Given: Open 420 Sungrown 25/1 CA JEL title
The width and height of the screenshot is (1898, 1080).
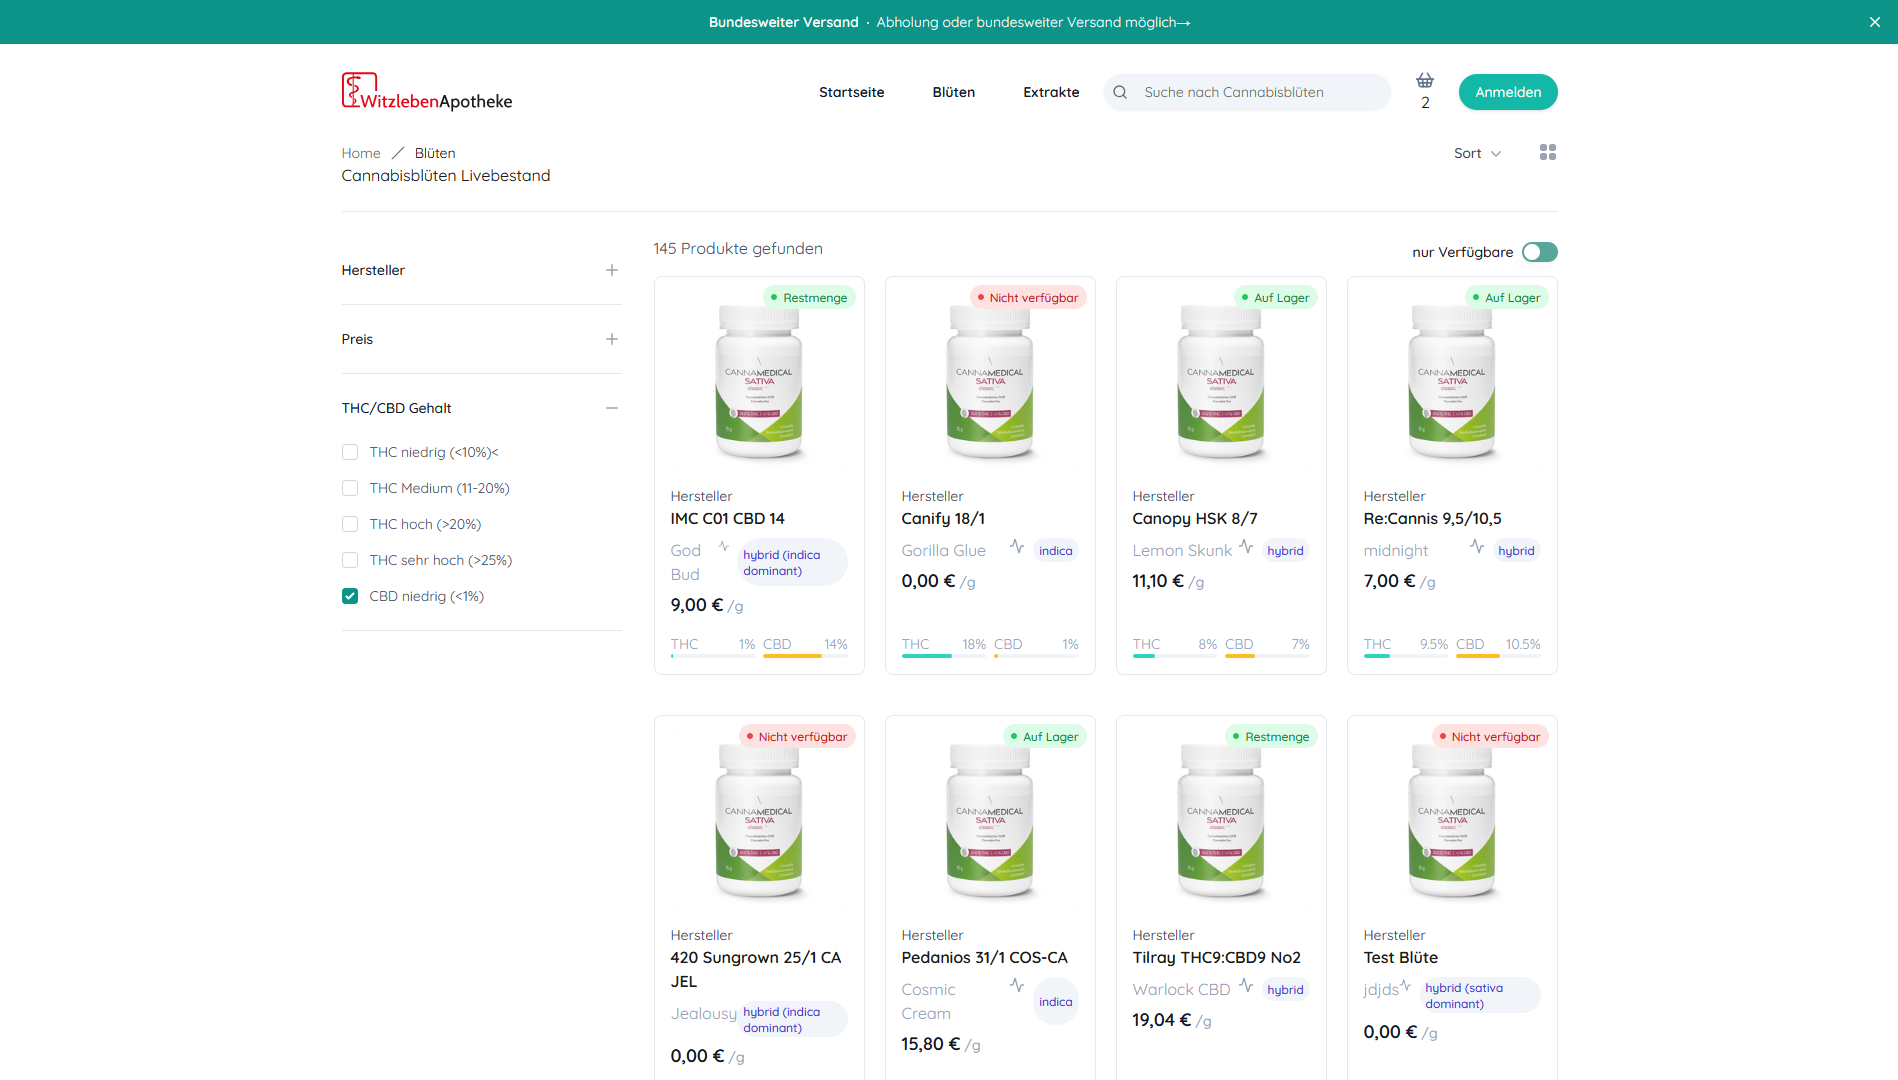Looking at the screenshot, I should pyautogui.click(x=756, y=969).
